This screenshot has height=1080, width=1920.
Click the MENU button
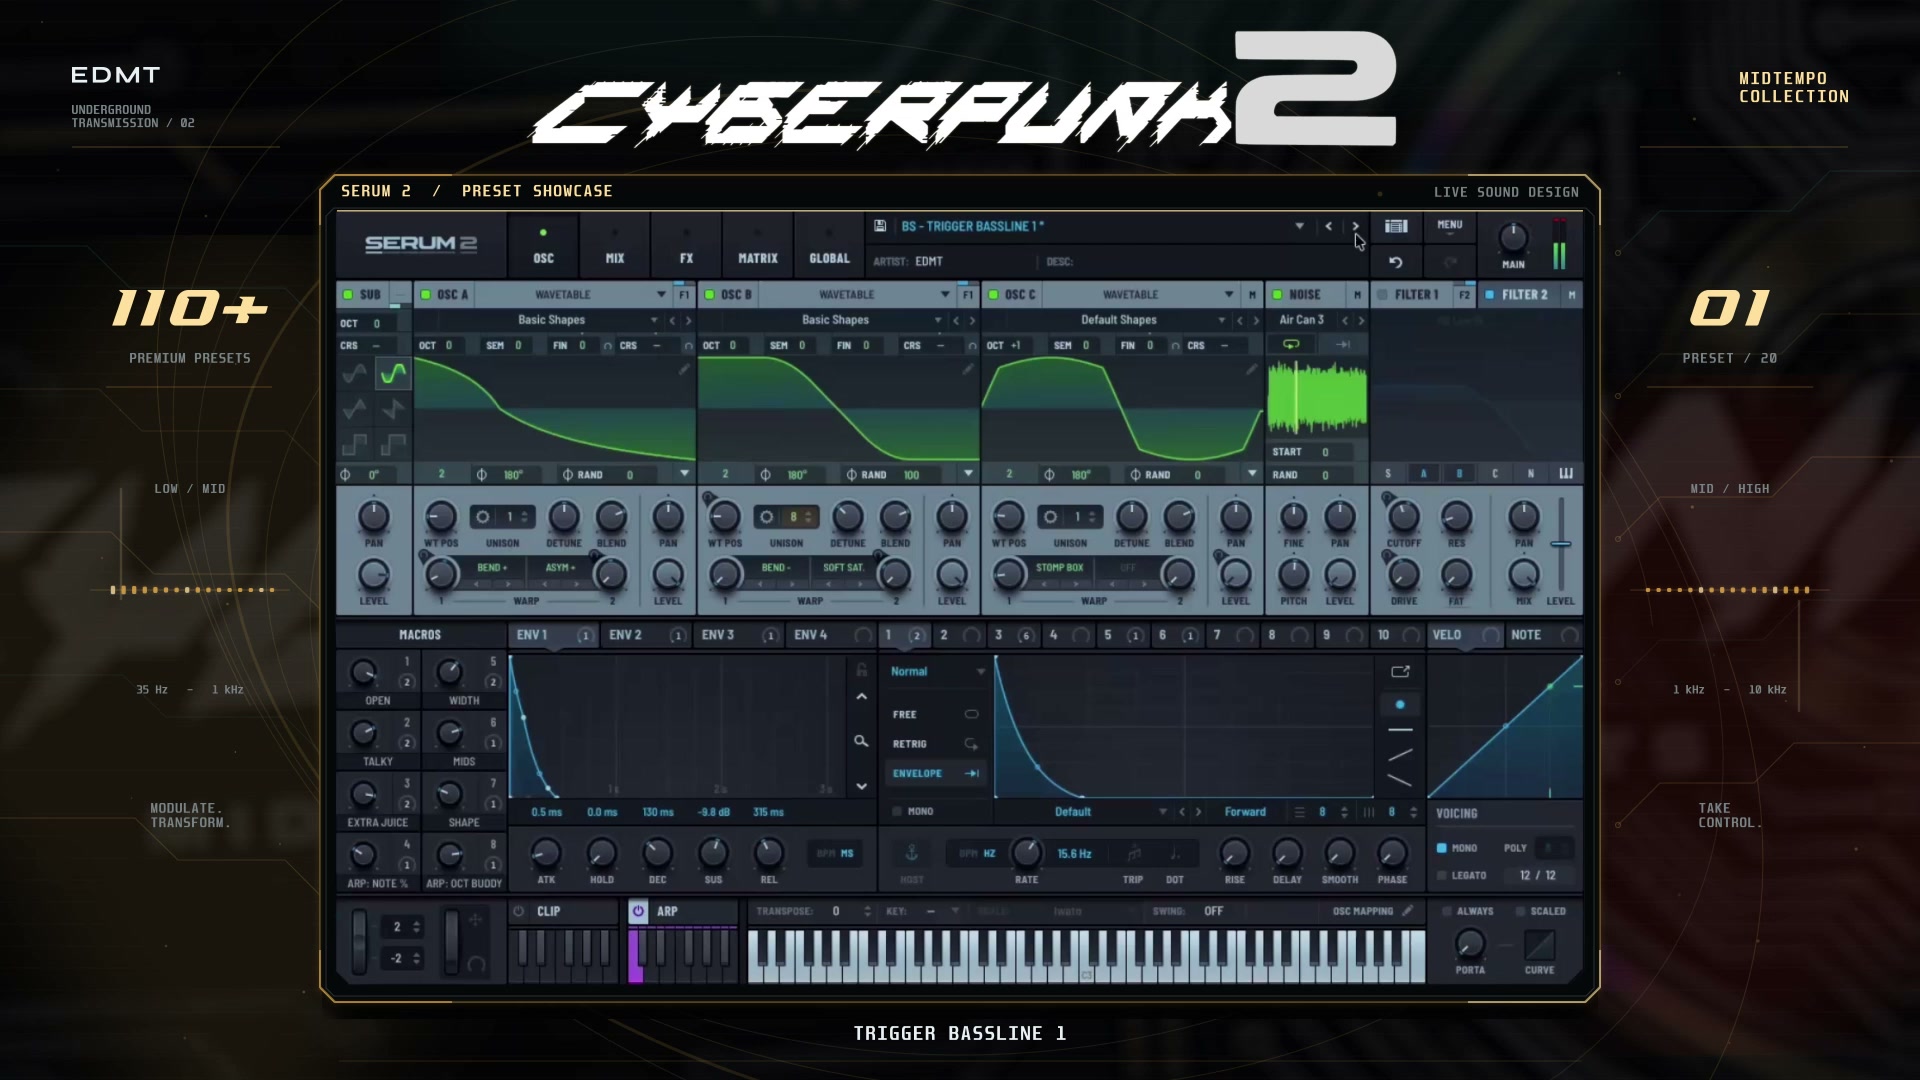1450,227
